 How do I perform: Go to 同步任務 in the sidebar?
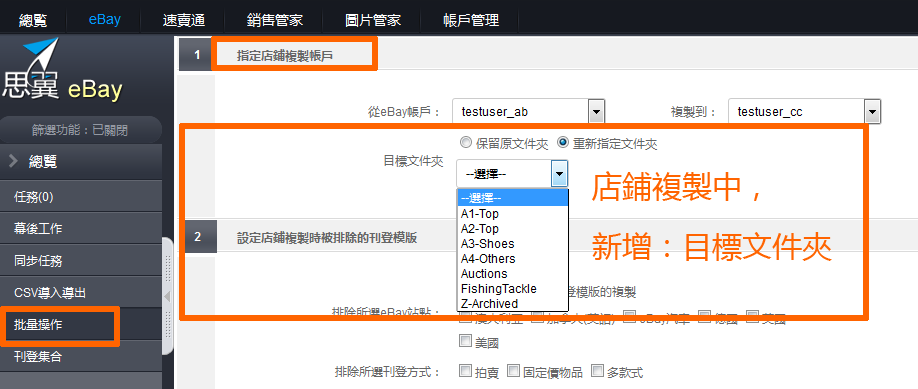tap(81, 260)
